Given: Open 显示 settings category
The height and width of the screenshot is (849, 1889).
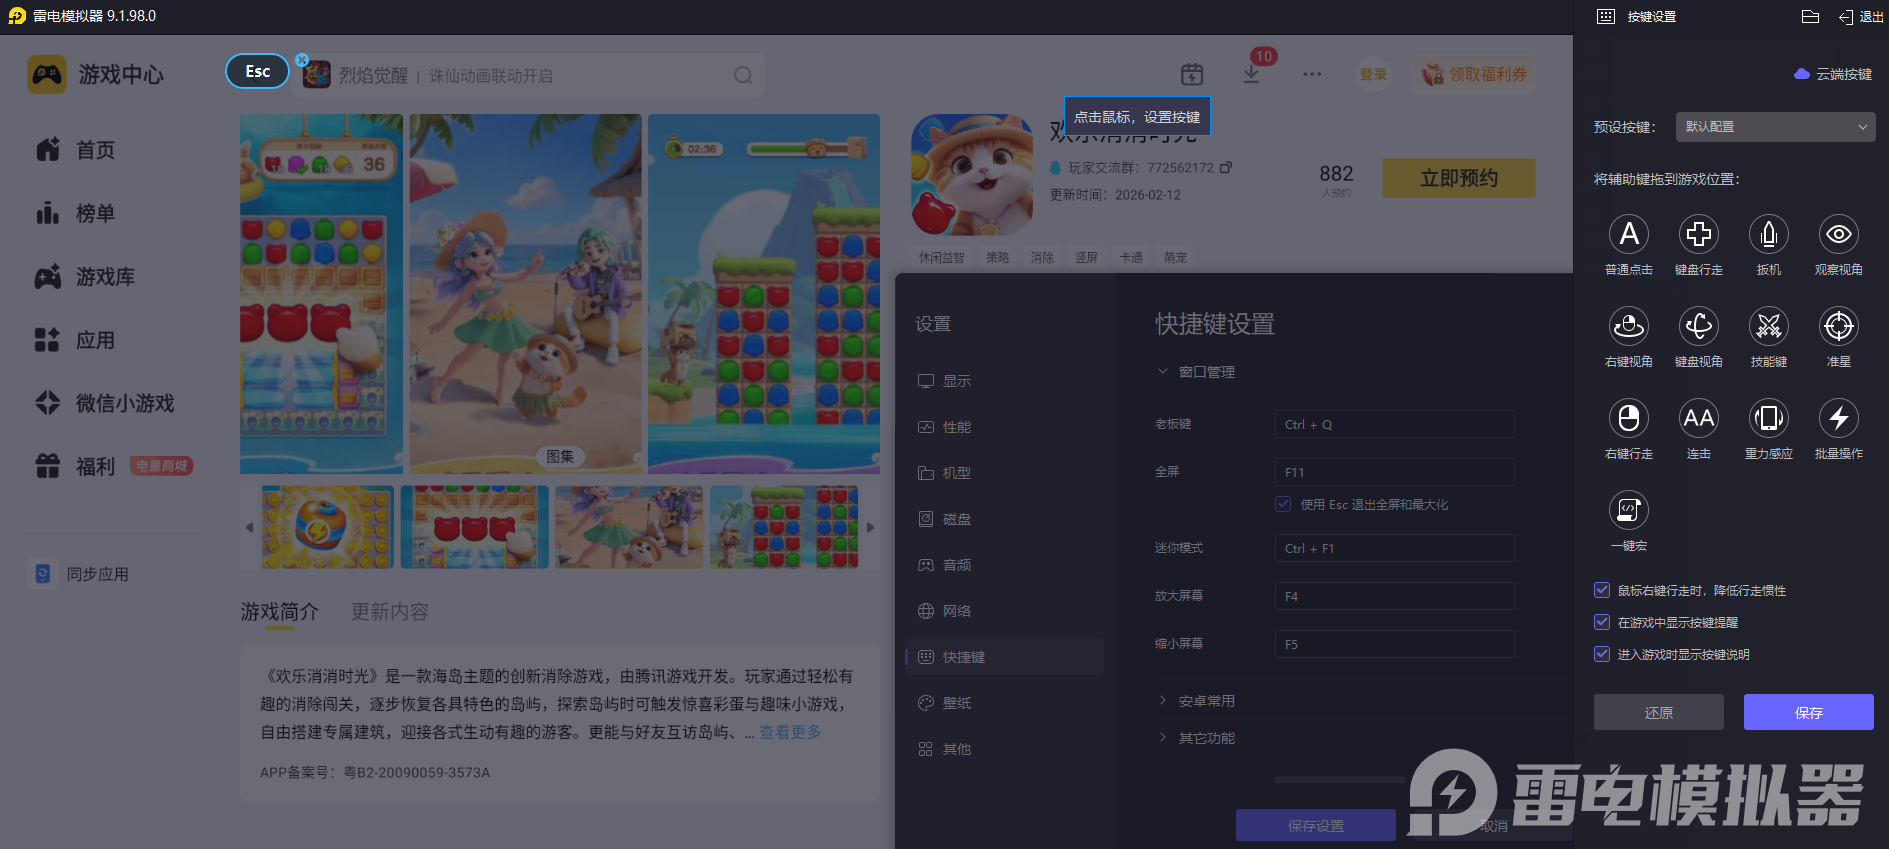Looking at the screenshot, I should (x=945, y=381).
